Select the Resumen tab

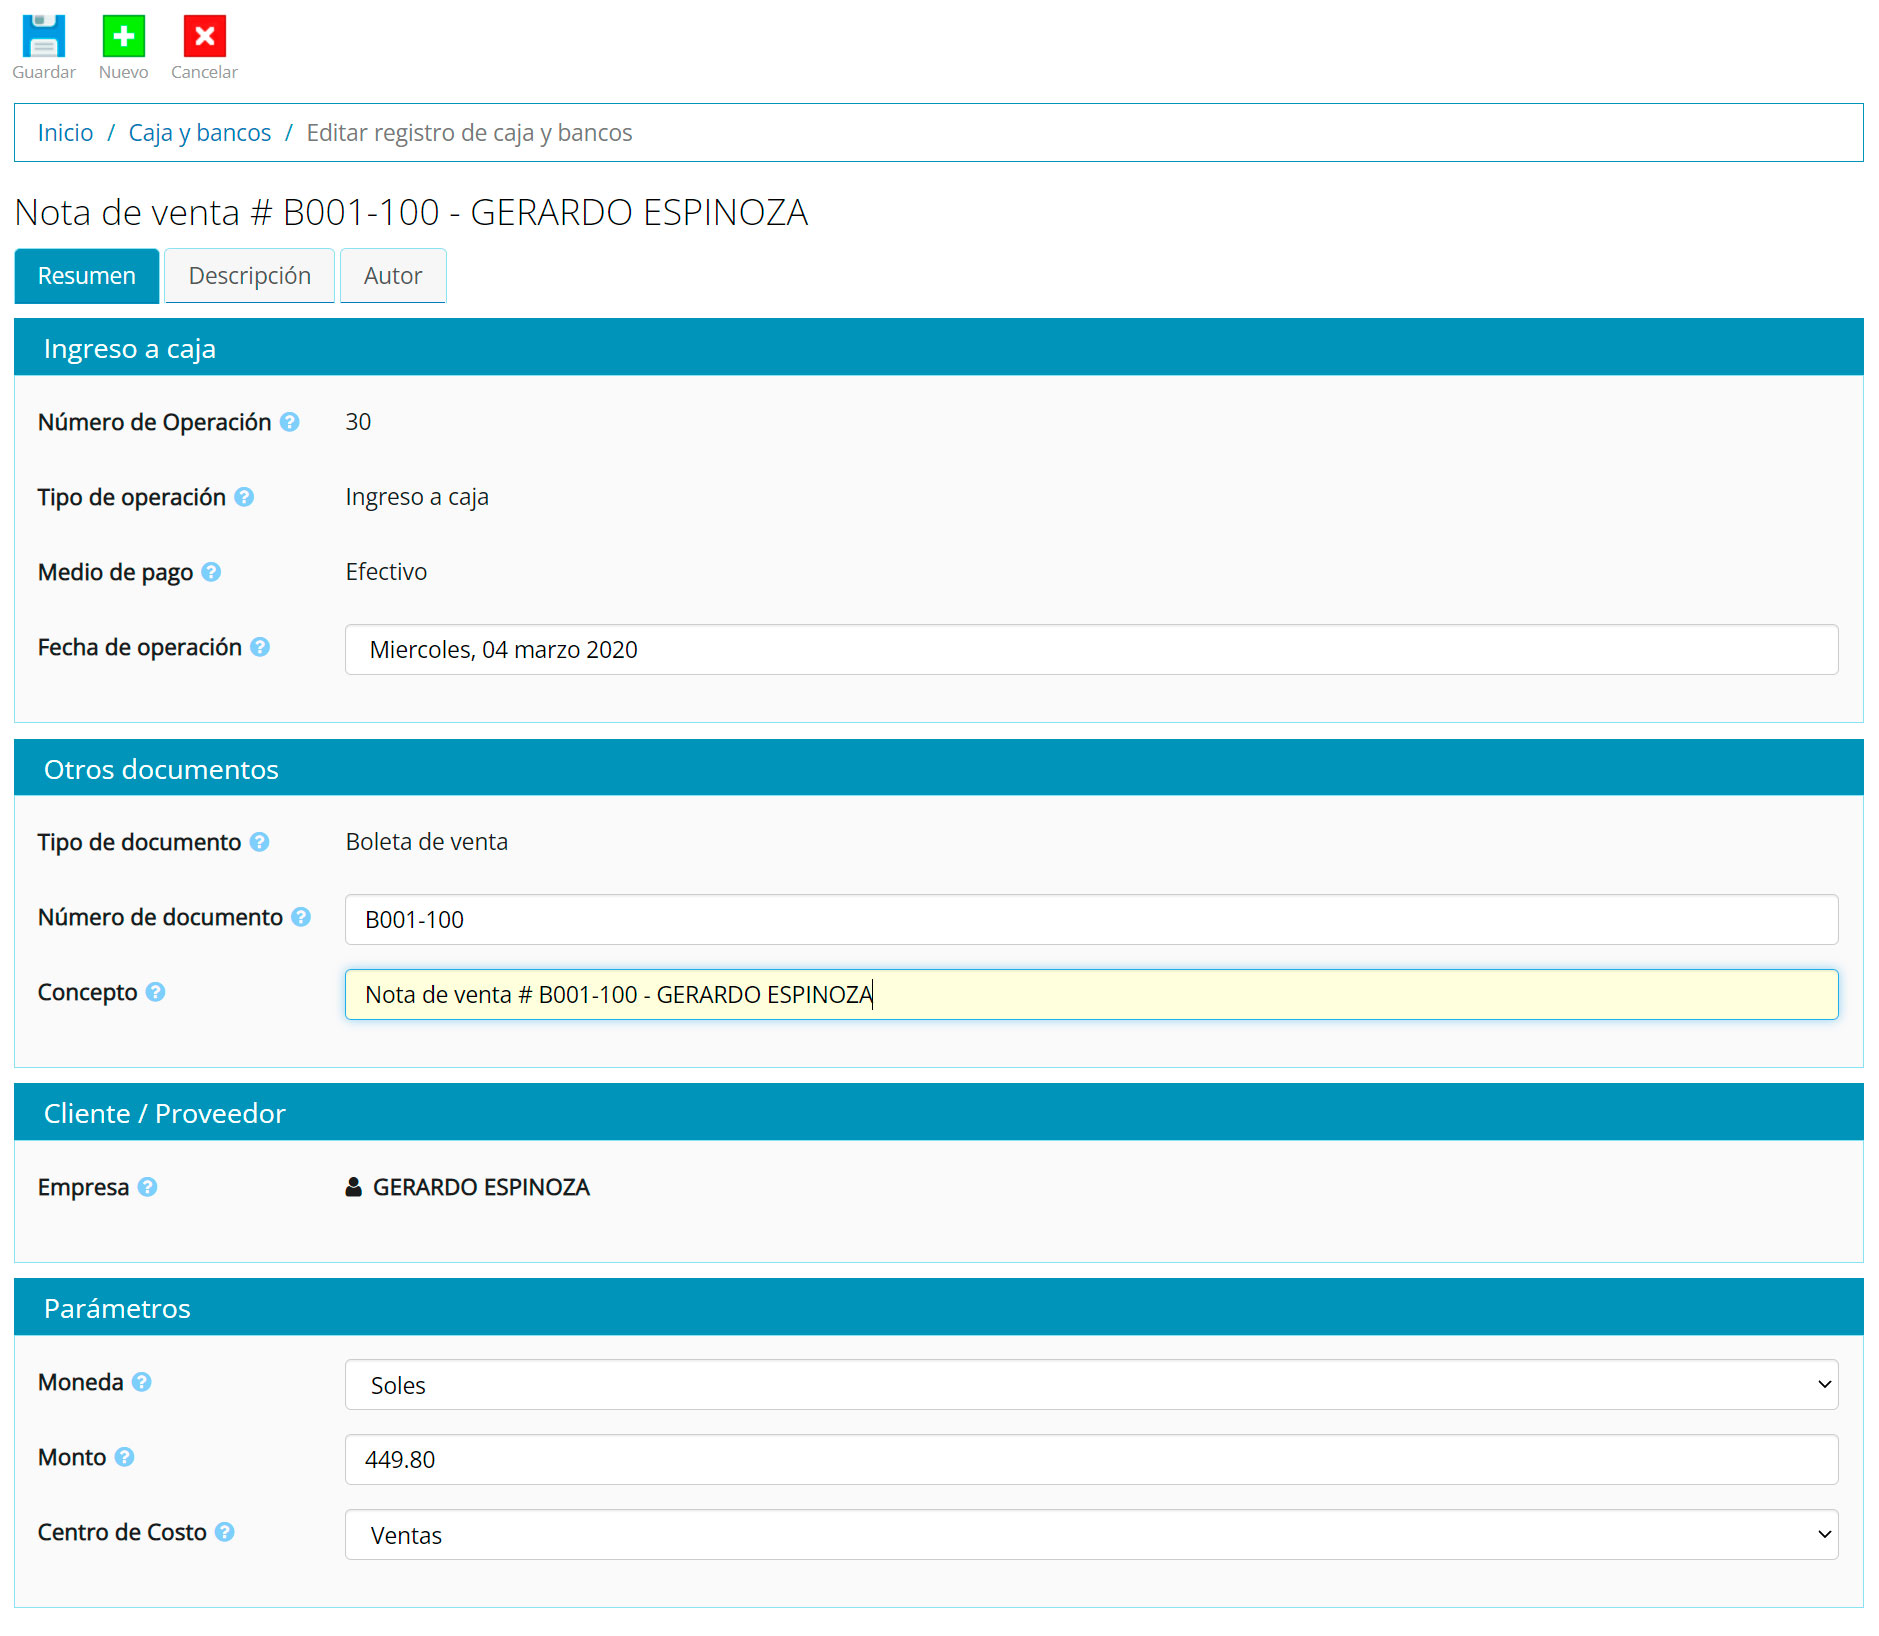point(87,276)
